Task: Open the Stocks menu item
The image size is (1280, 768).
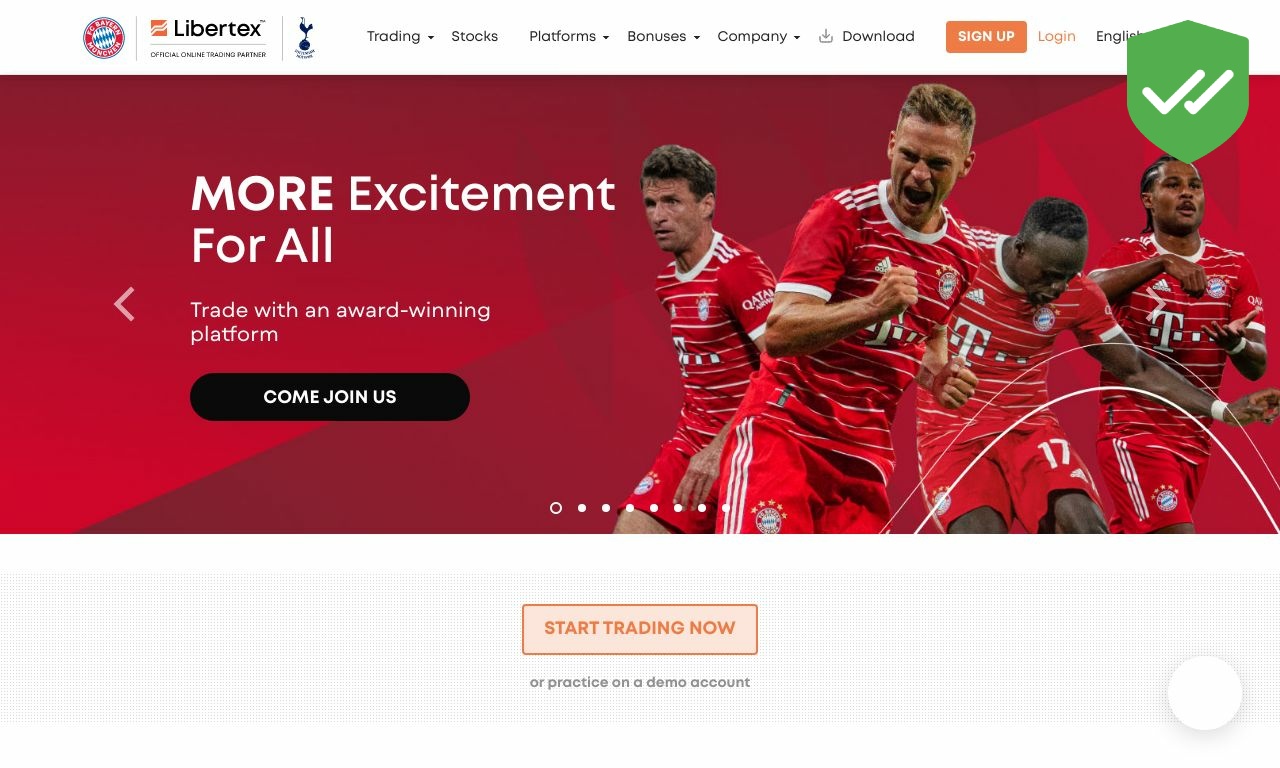Action: (474, 36)
